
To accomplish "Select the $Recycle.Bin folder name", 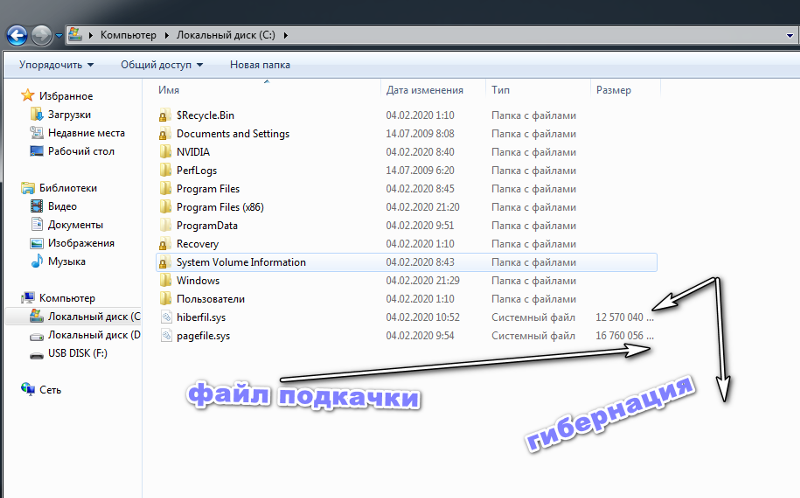I will (x=206, y=115).
